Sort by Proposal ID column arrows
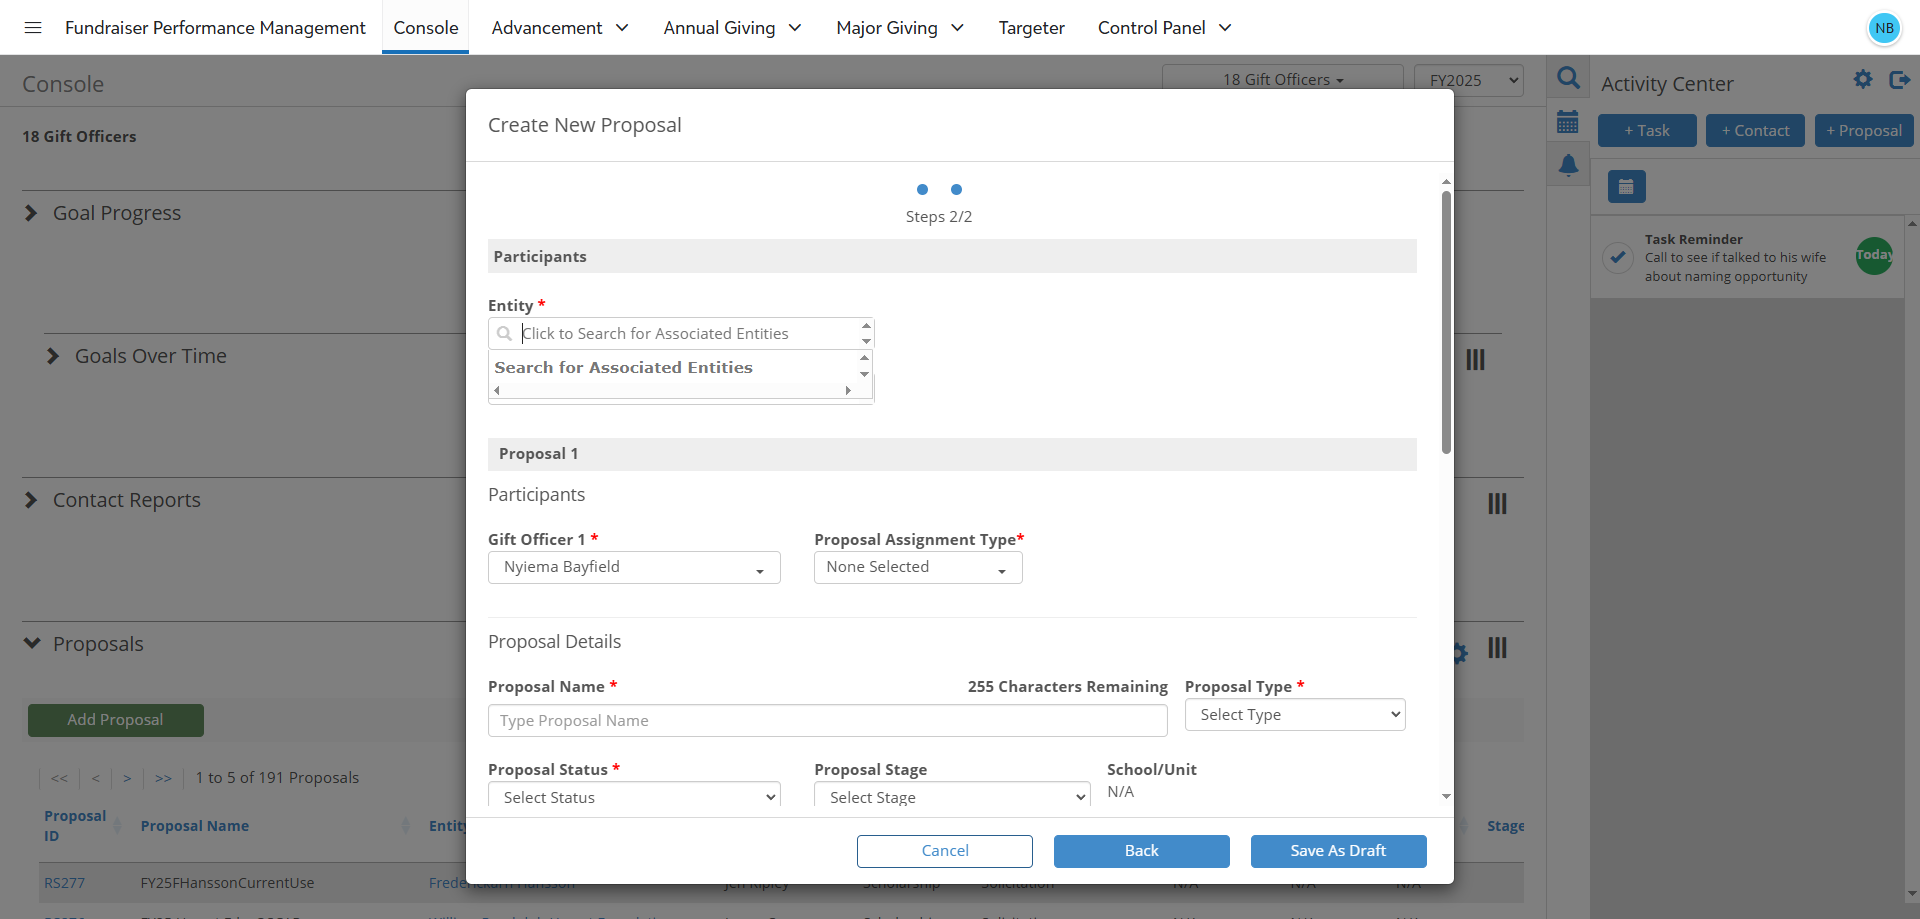 click(x=117, y=826)
